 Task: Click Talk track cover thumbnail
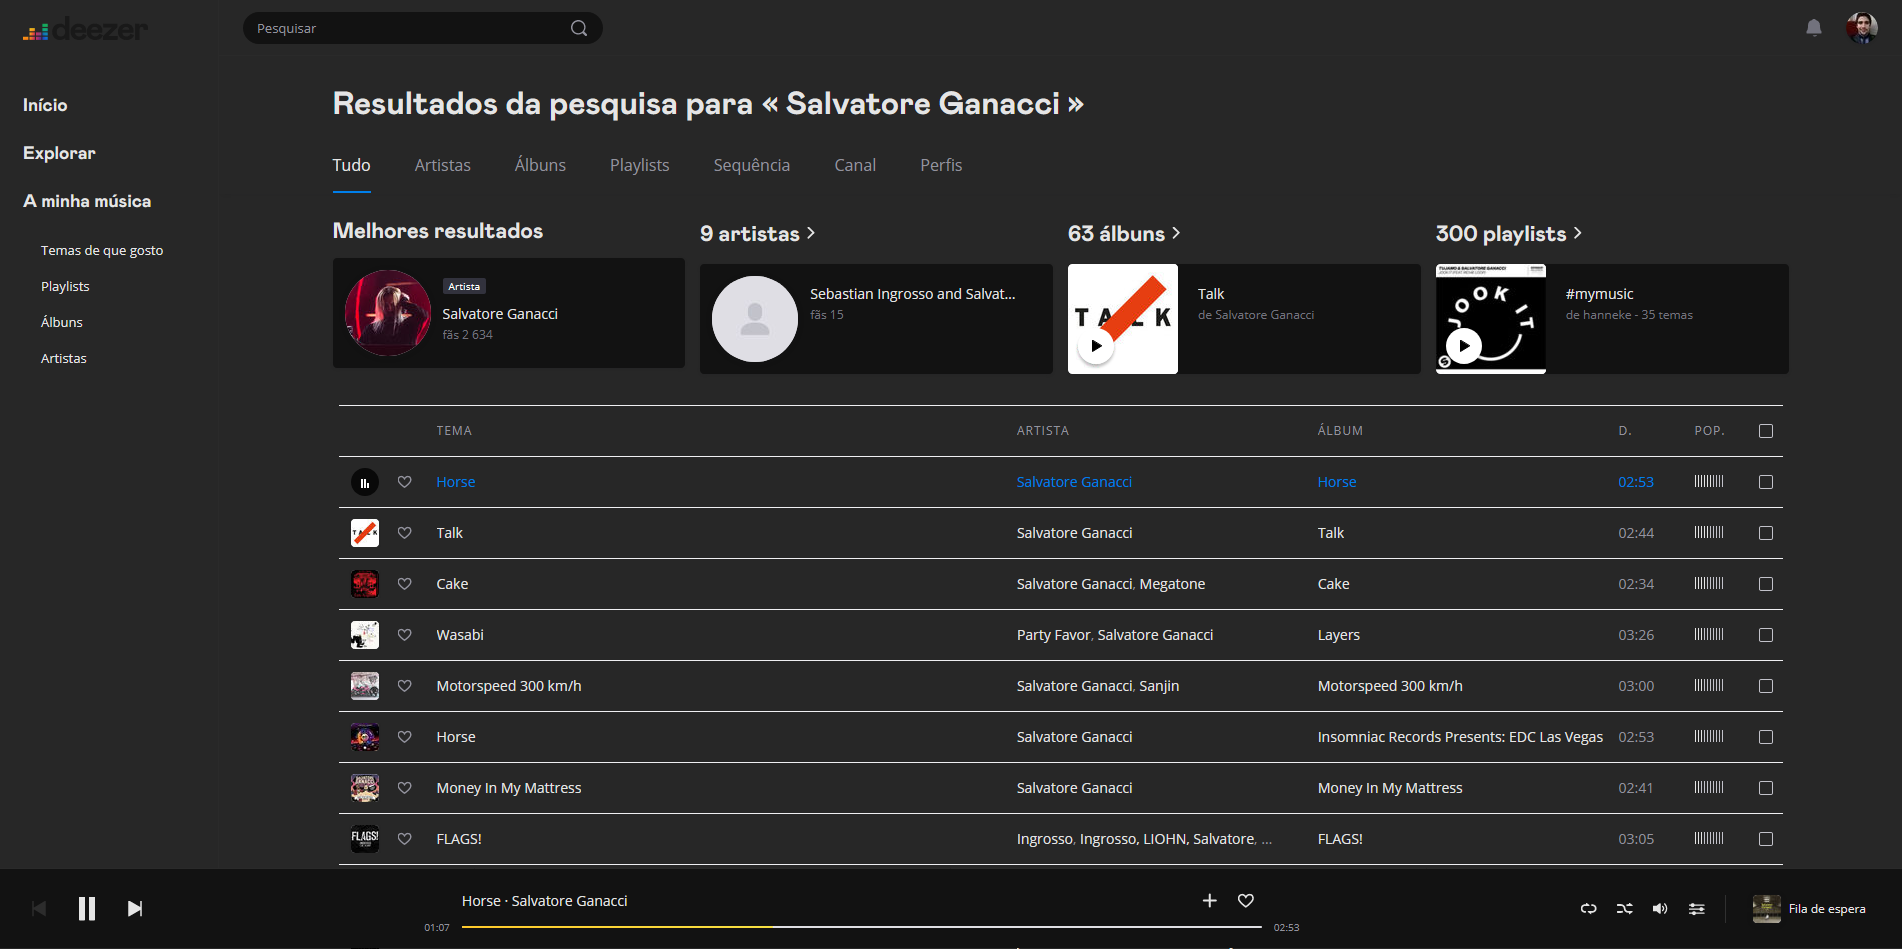[x=365, y=533]
